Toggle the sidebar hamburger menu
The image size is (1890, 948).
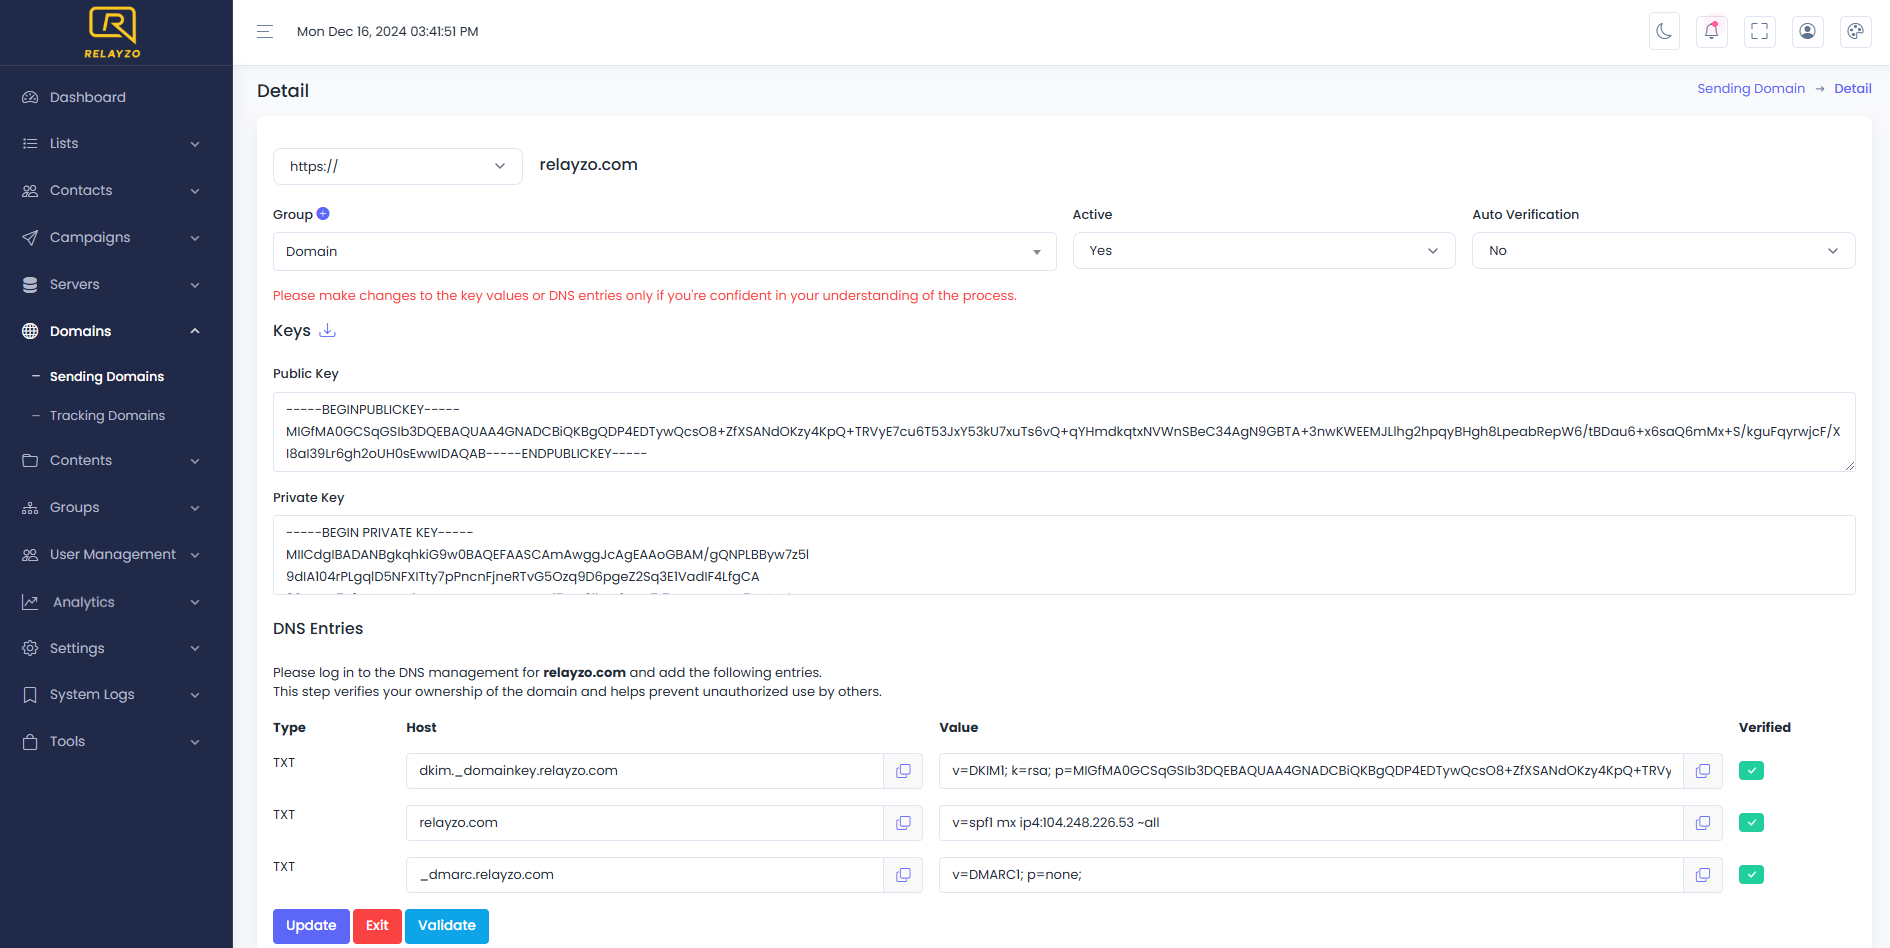pos(265,32)
